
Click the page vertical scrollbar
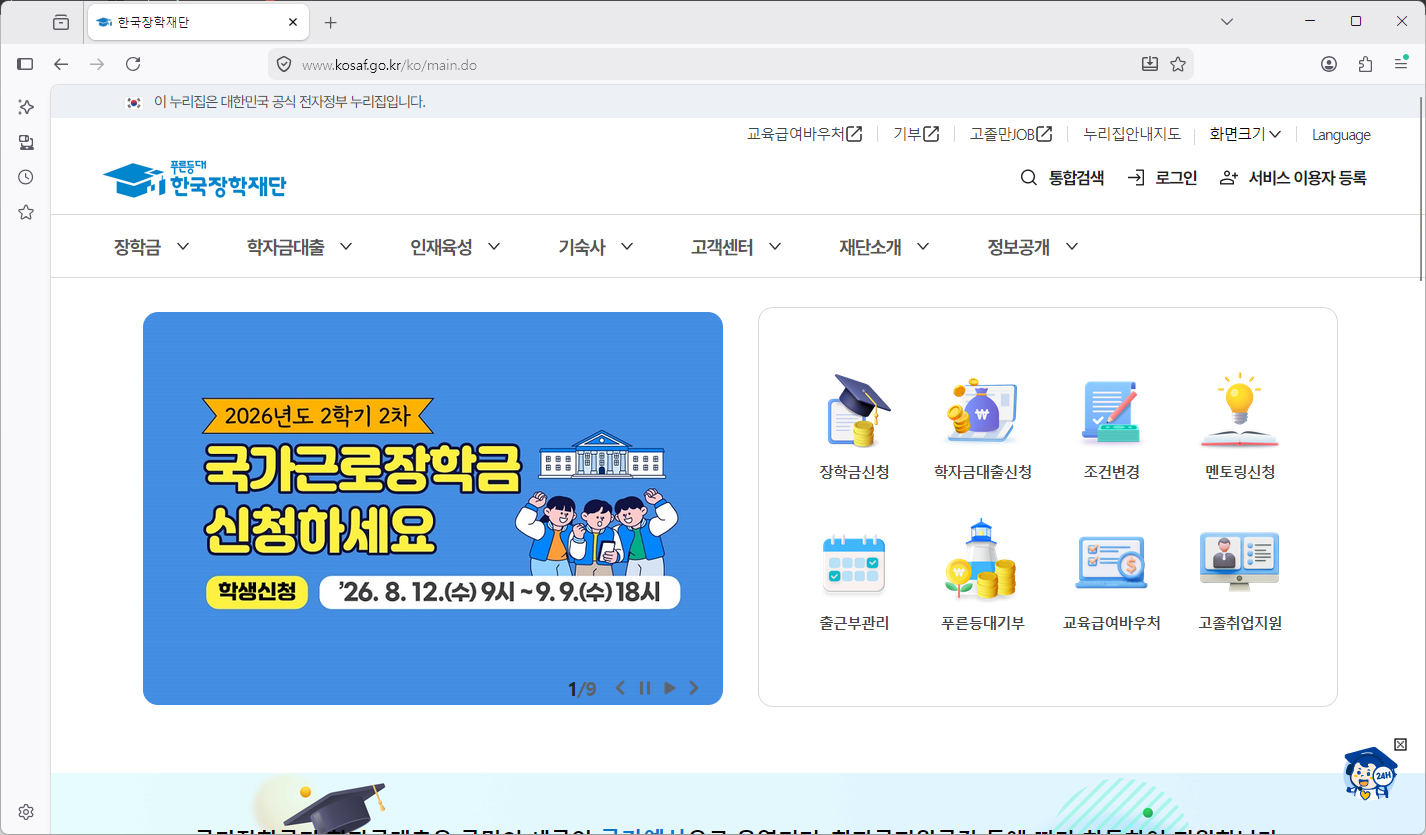point(1420,190)
